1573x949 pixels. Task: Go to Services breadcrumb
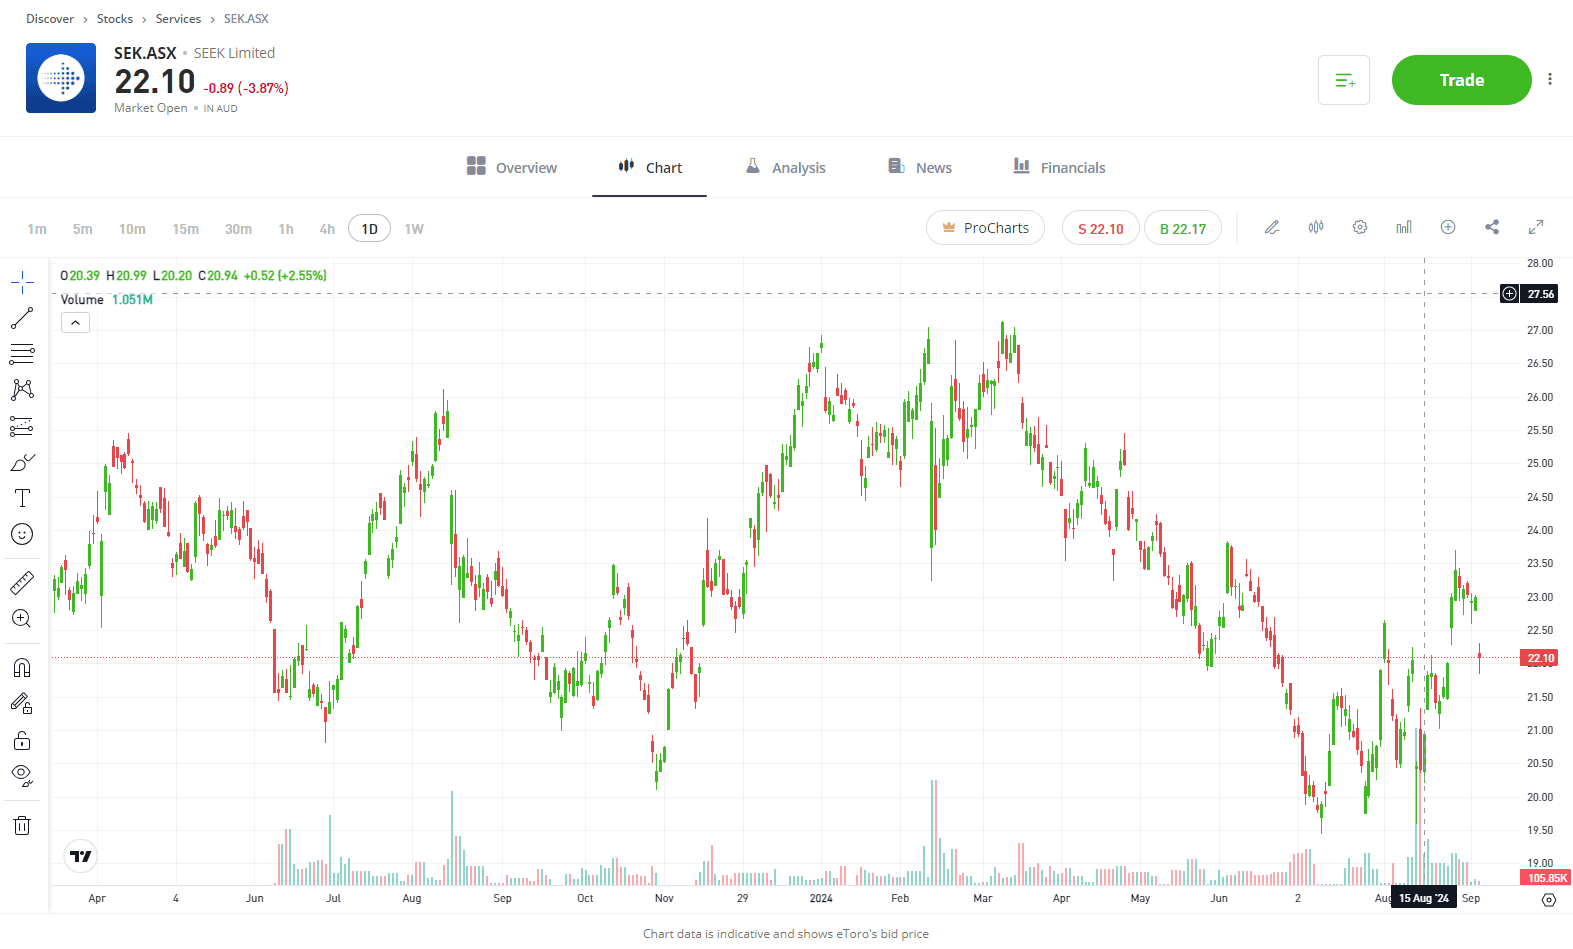point(178,19)
